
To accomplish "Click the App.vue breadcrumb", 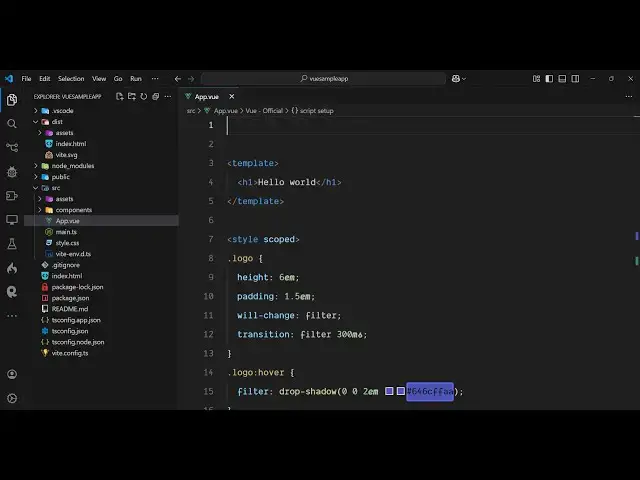I will pos(226,111).
